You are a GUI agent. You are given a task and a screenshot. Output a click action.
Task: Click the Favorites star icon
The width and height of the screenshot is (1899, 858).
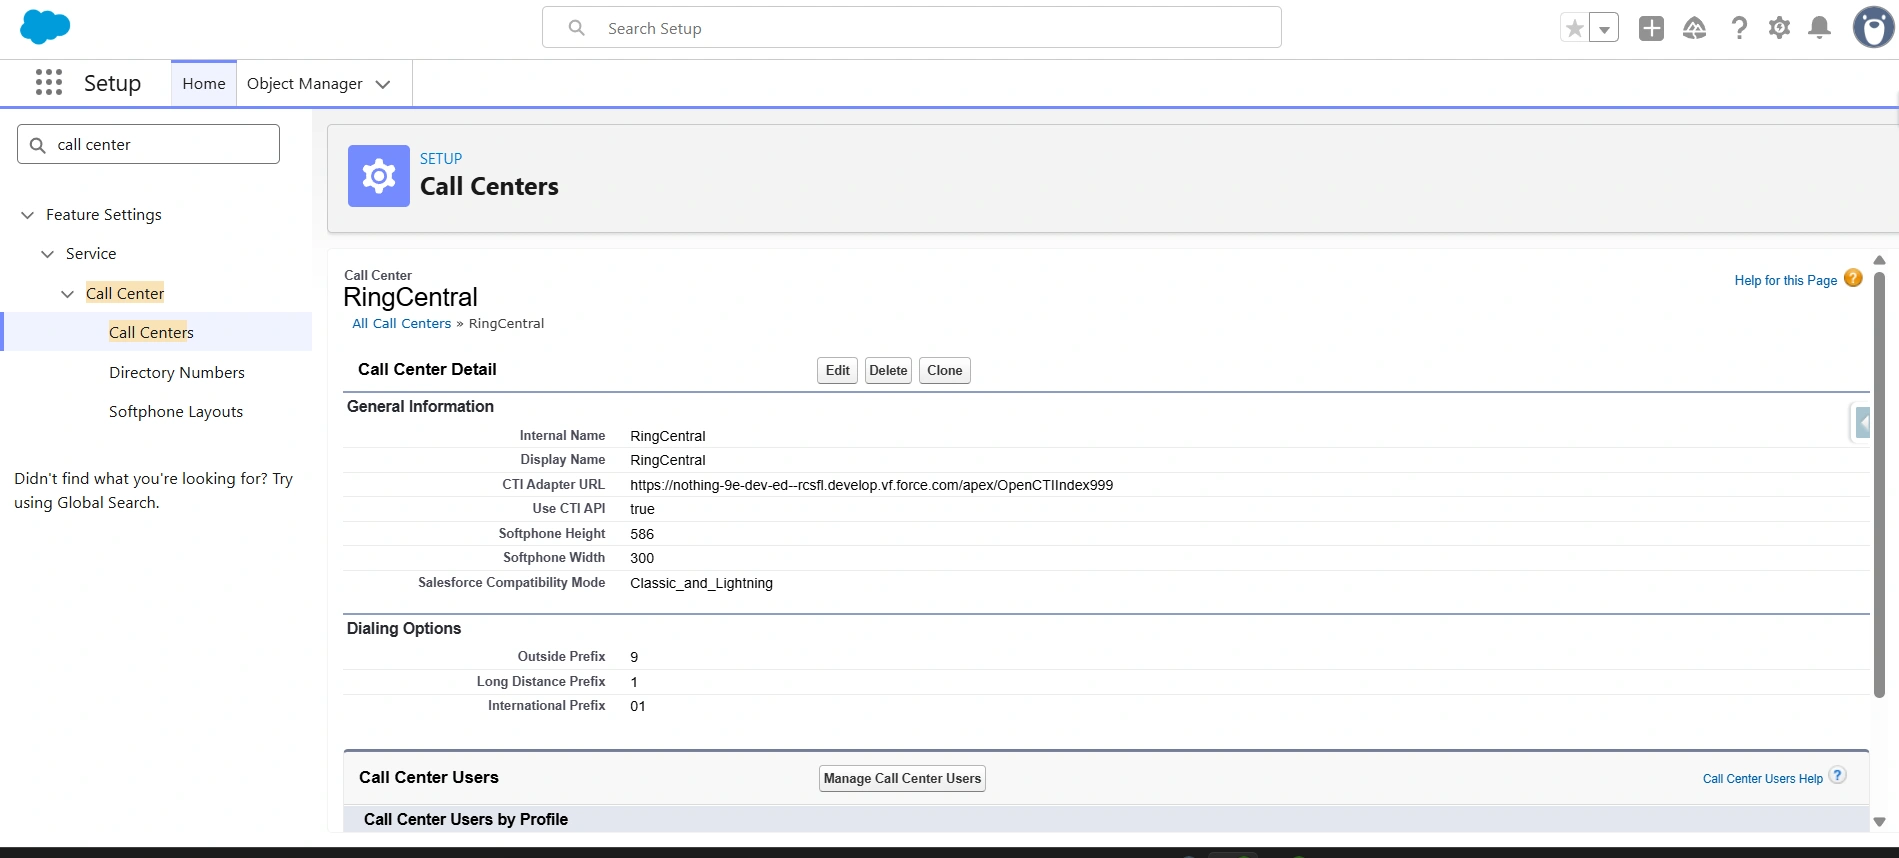tap(1575, 28)
